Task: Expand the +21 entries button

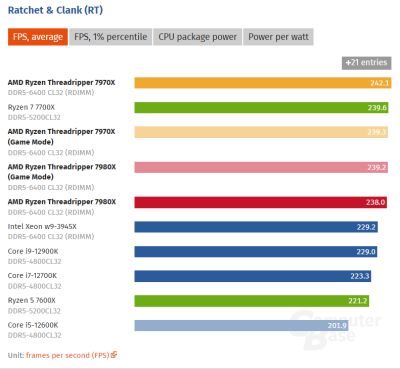Action: pos(366,63)
